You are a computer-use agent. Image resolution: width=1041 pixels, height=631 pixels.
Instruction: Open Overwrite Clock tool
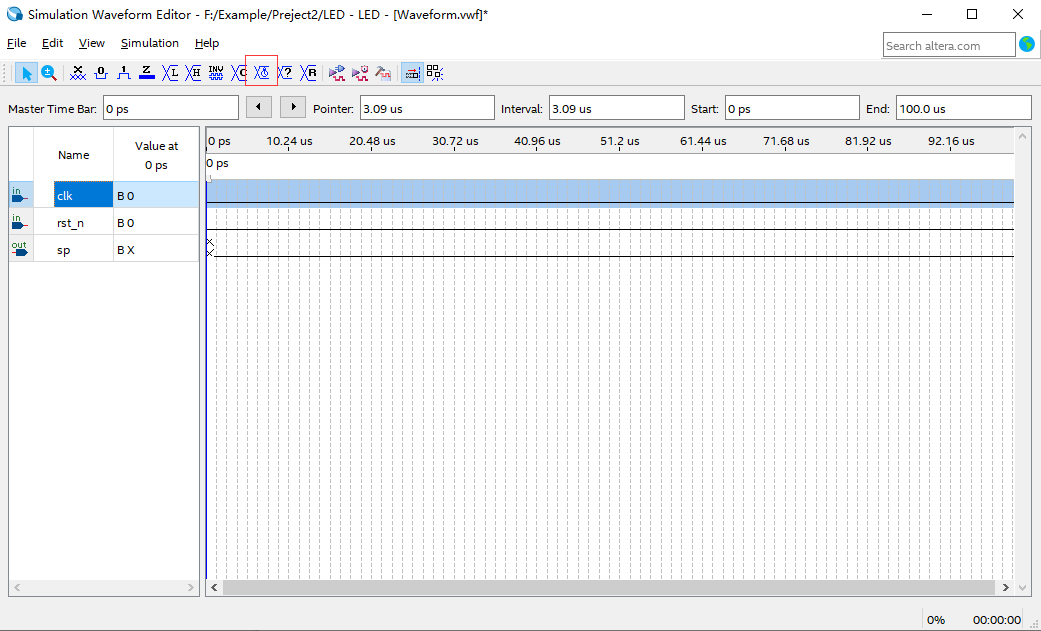[262, 72]
